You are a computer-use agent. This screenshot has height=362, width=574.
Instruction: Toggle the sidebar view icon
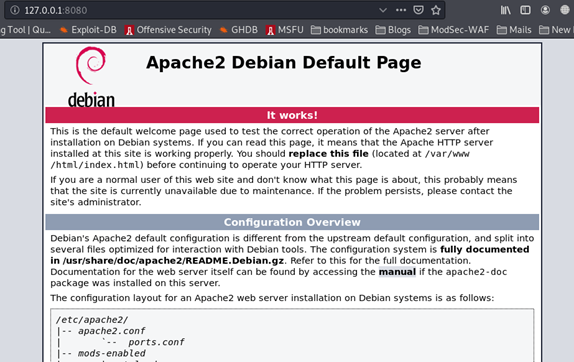[x=525, y=10]
